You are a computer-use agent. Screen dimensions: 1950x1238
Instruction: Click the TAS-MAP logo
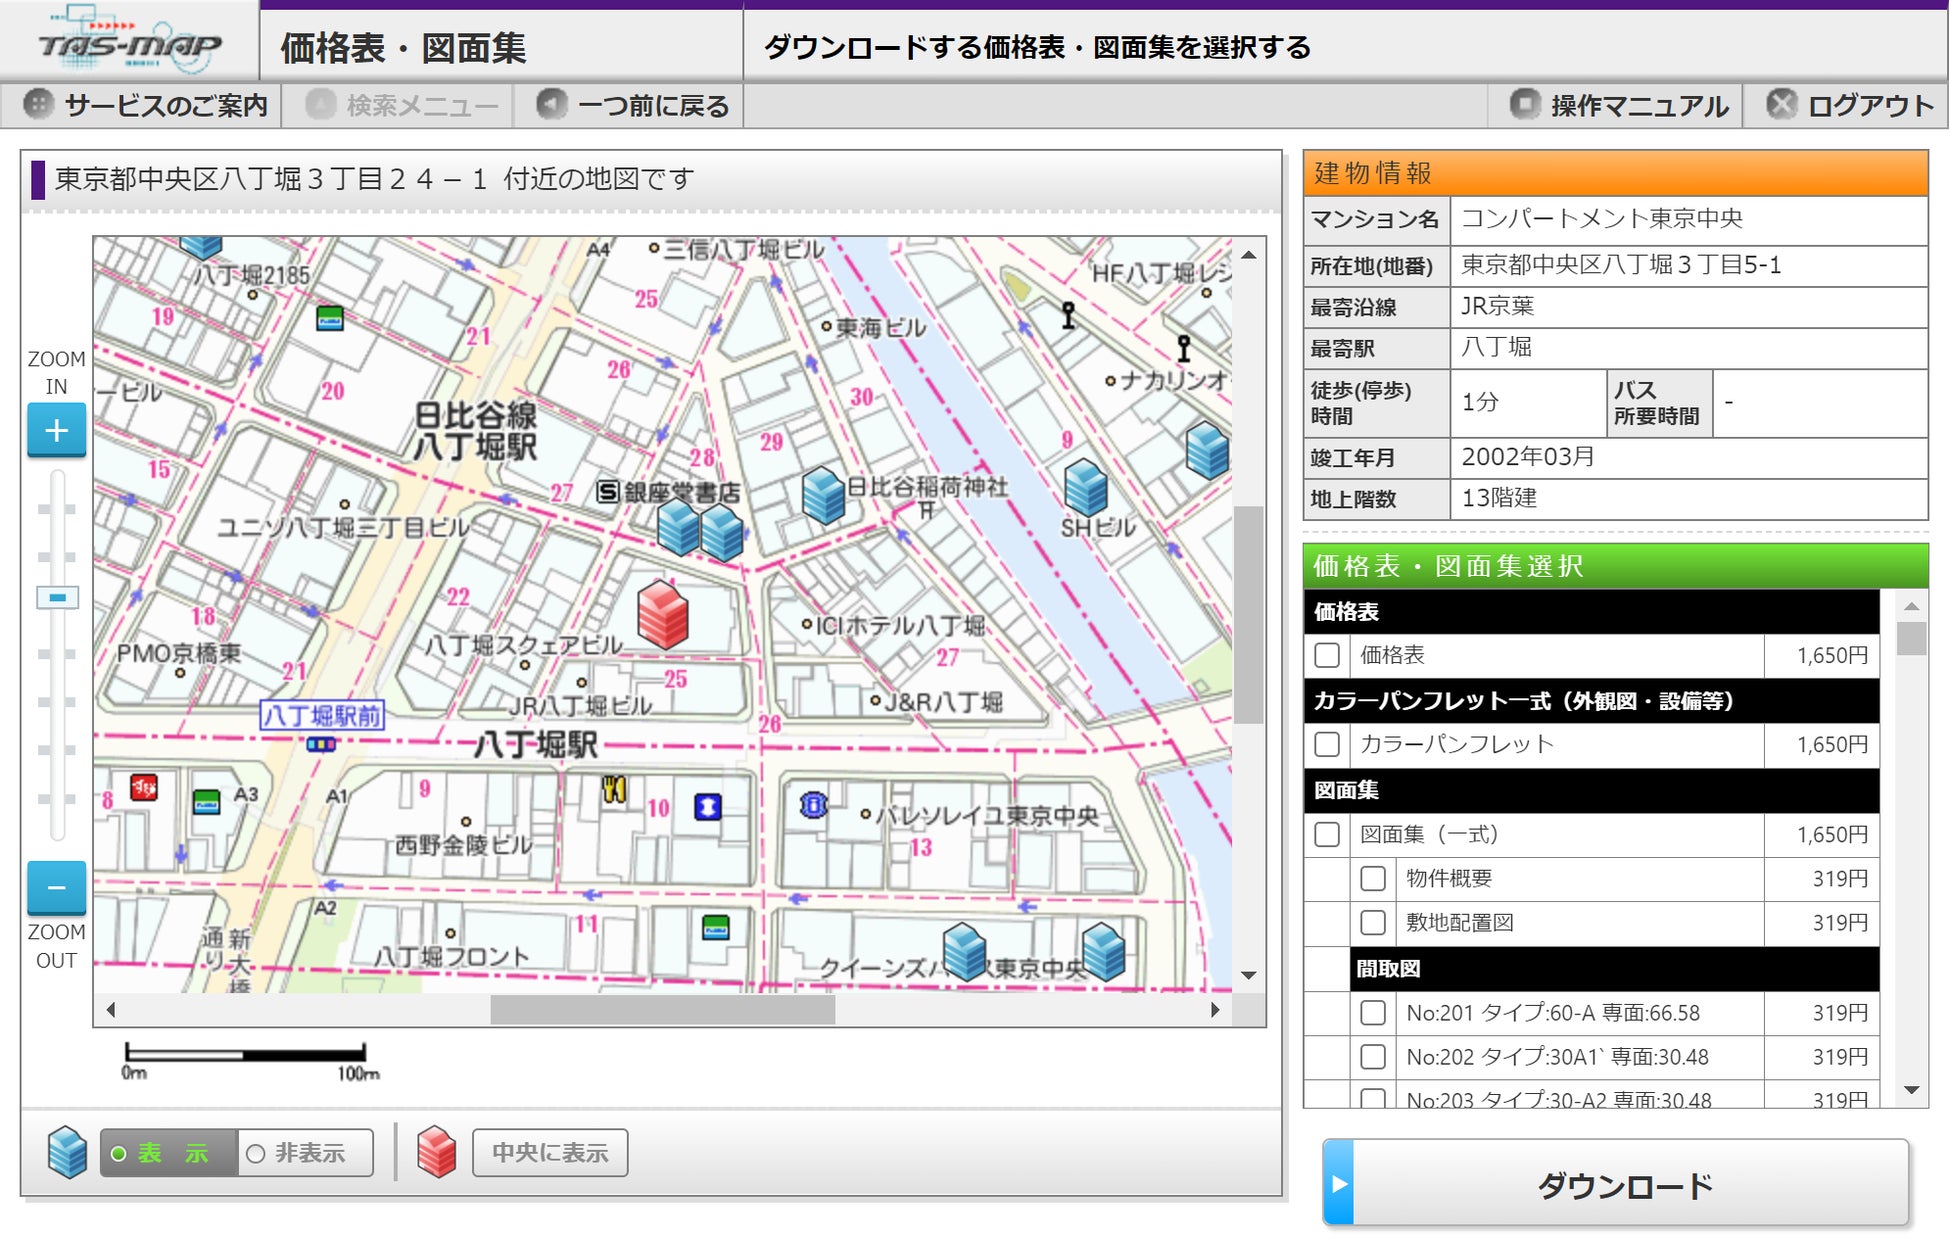(130, 44)
